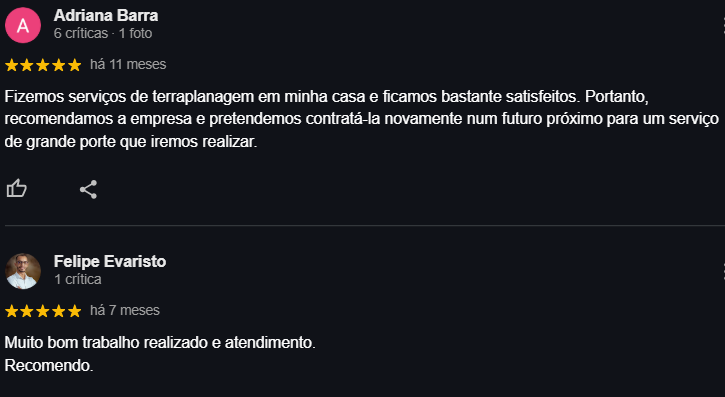
Task: Click the 'há 11 meses' timestamp
Action: tap(128, 64)
